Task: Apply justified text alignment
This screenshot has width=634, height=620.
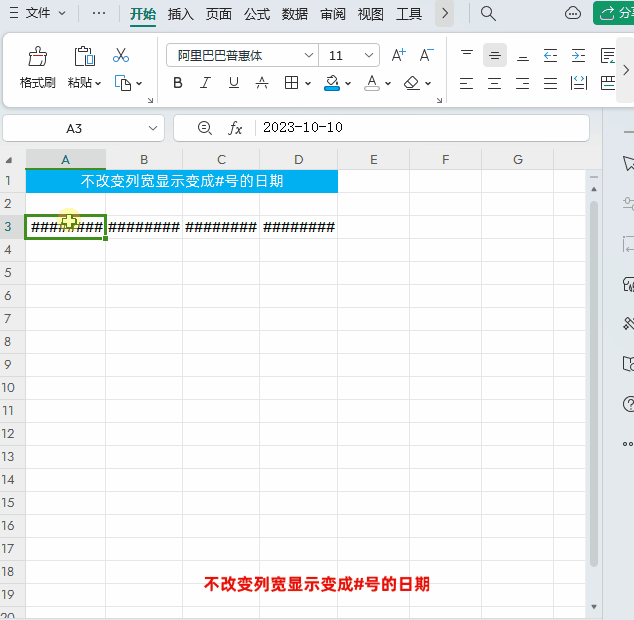Action: [550, 83]
